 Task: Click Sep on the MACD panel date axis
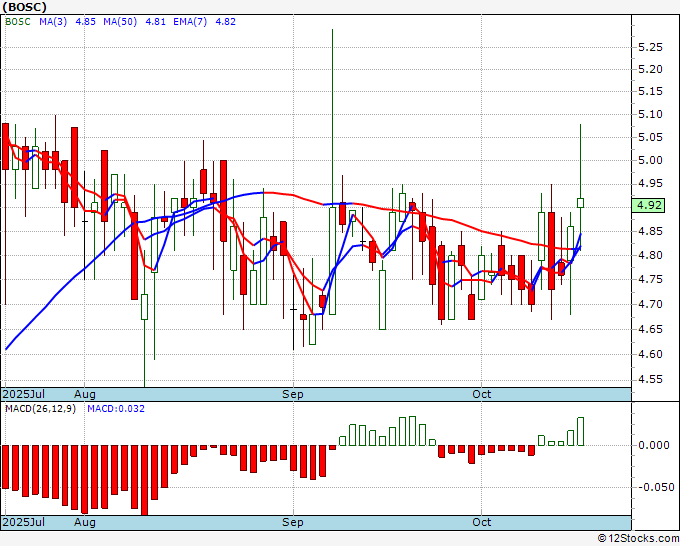[x=293, y=522]
